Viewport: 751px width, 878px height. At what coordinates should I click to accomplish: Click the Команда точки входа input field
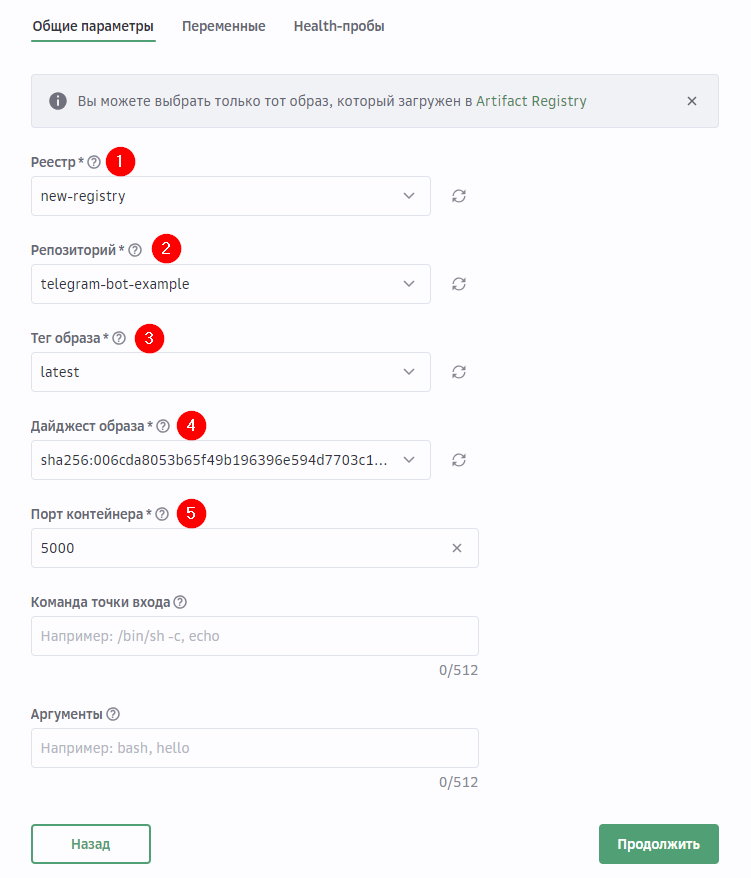(254, 636)
